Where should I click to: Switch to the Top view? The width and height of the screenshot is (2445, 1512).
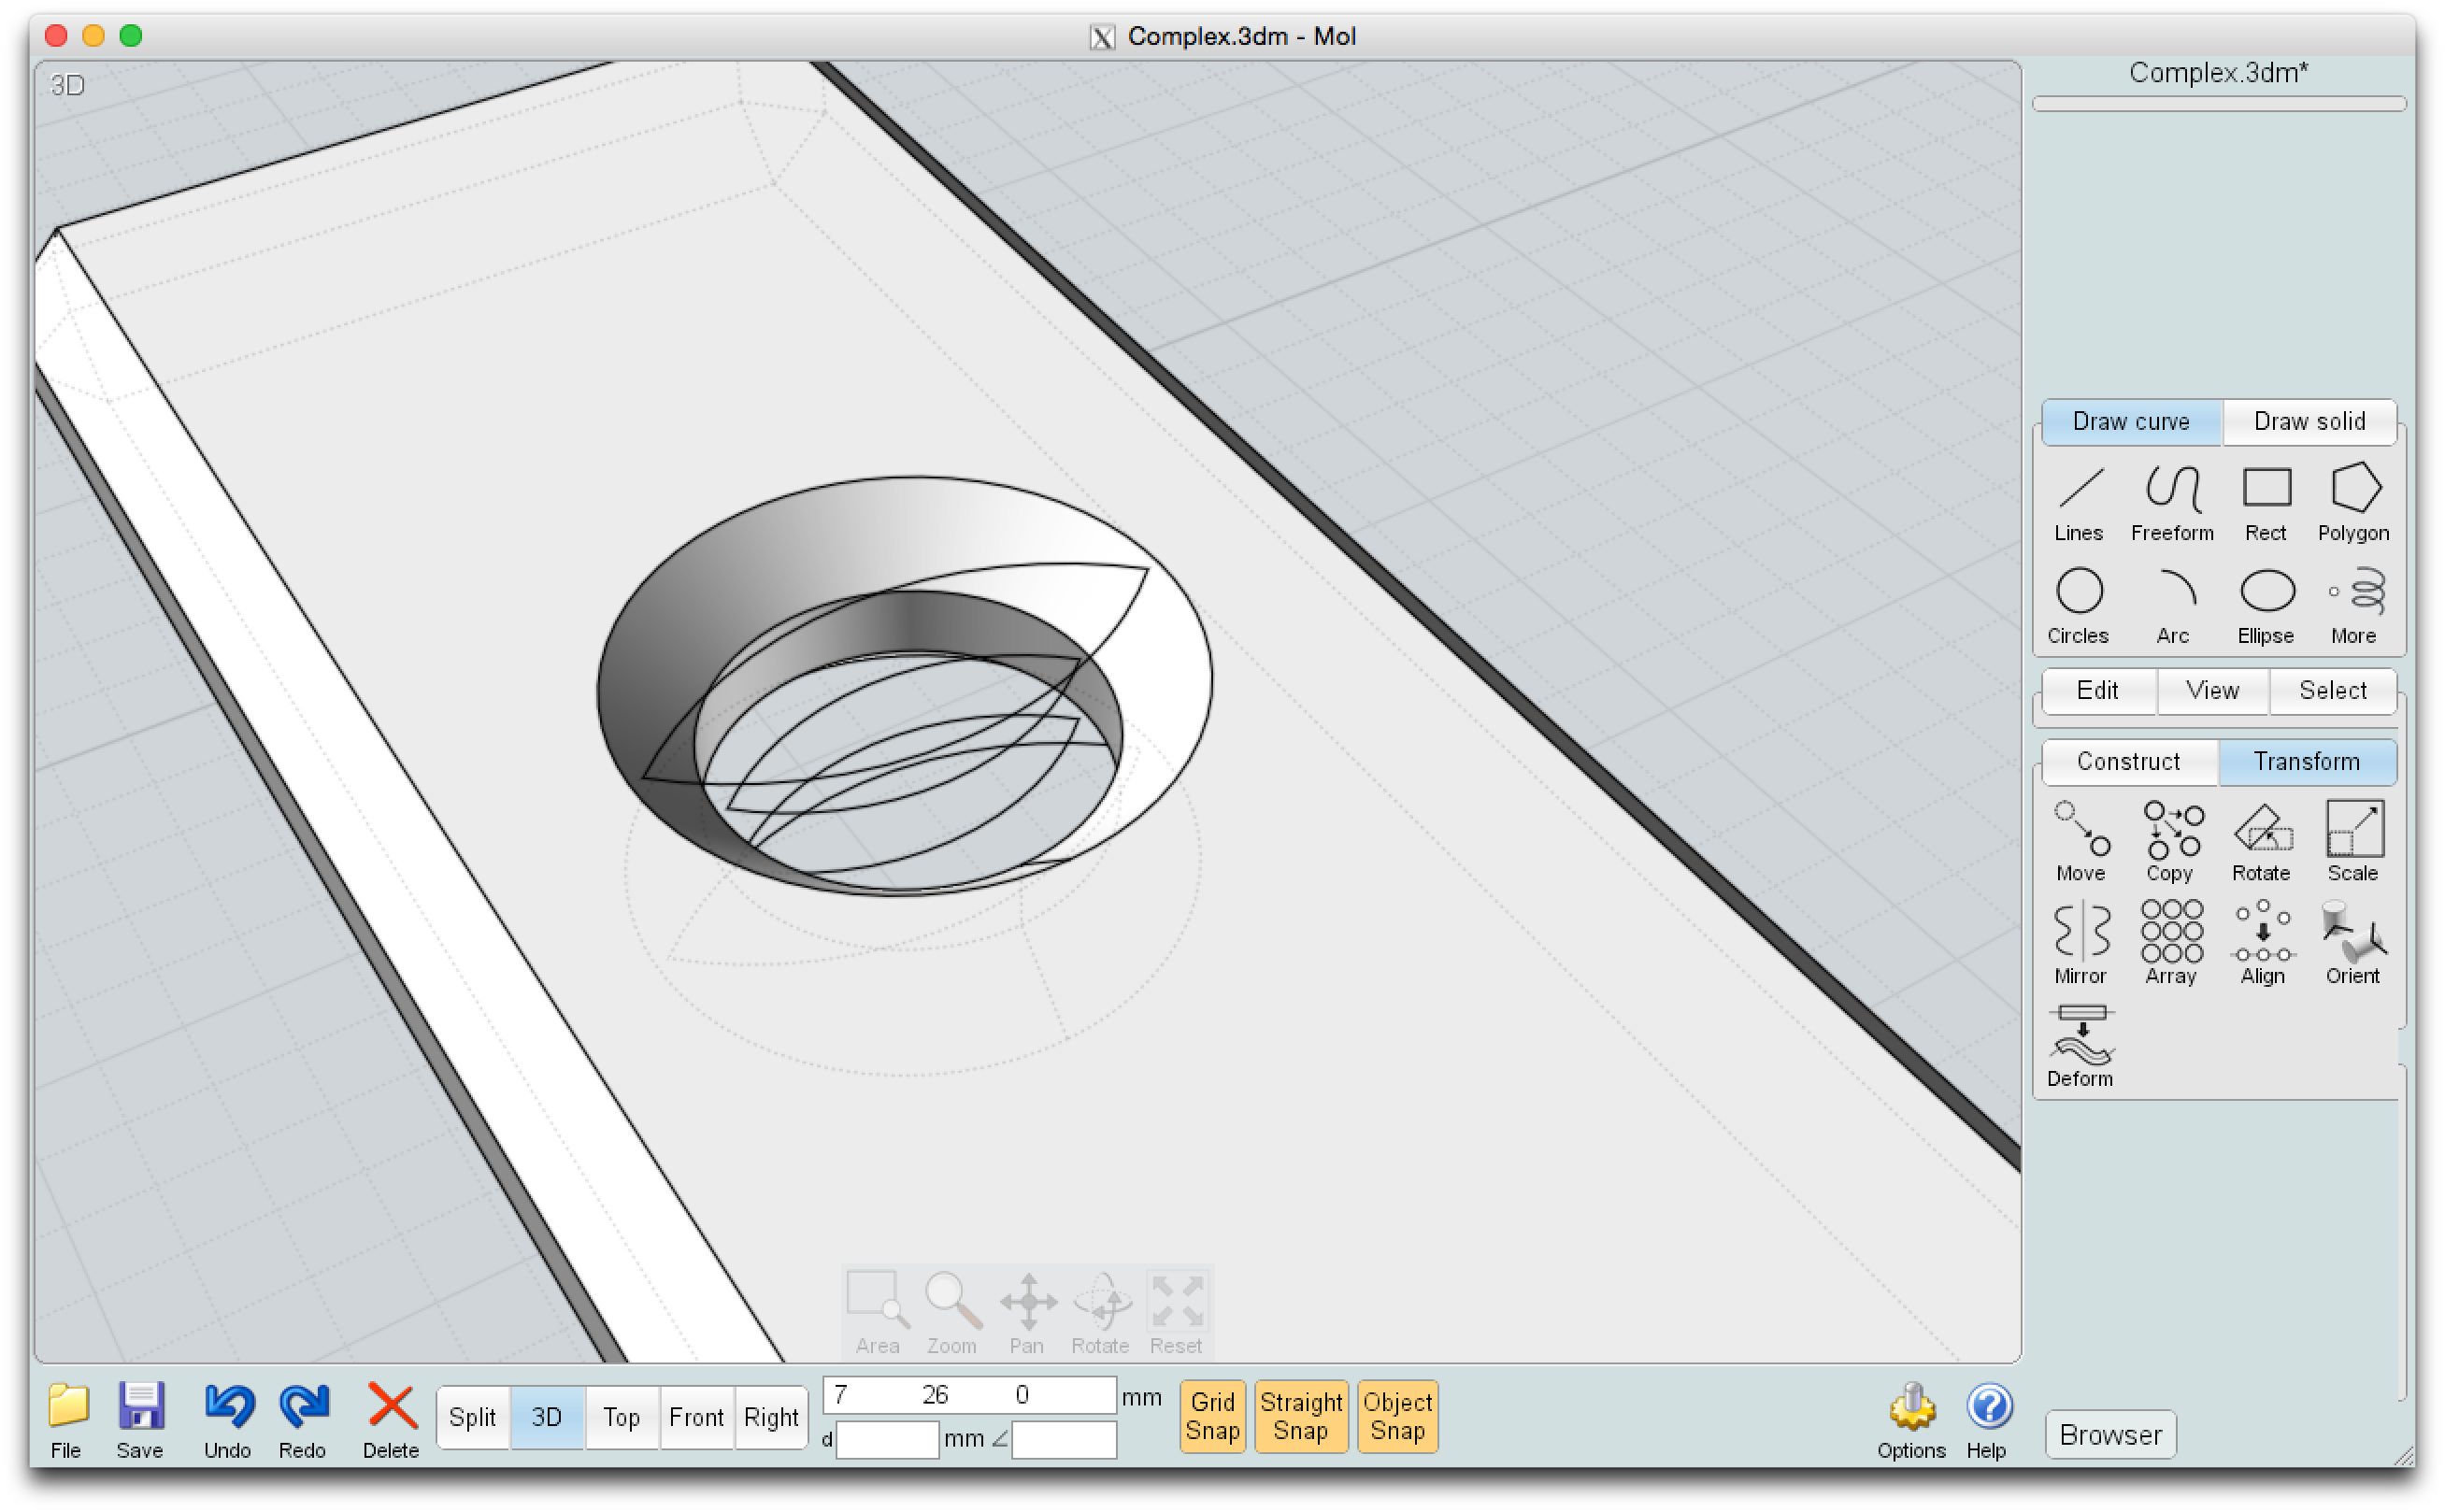coord(622,1418)
